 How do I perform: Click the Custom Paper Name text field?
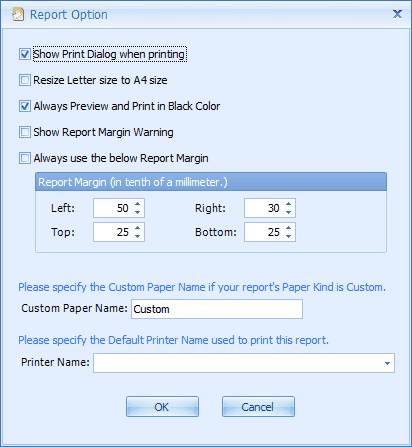tap(217, 309)
